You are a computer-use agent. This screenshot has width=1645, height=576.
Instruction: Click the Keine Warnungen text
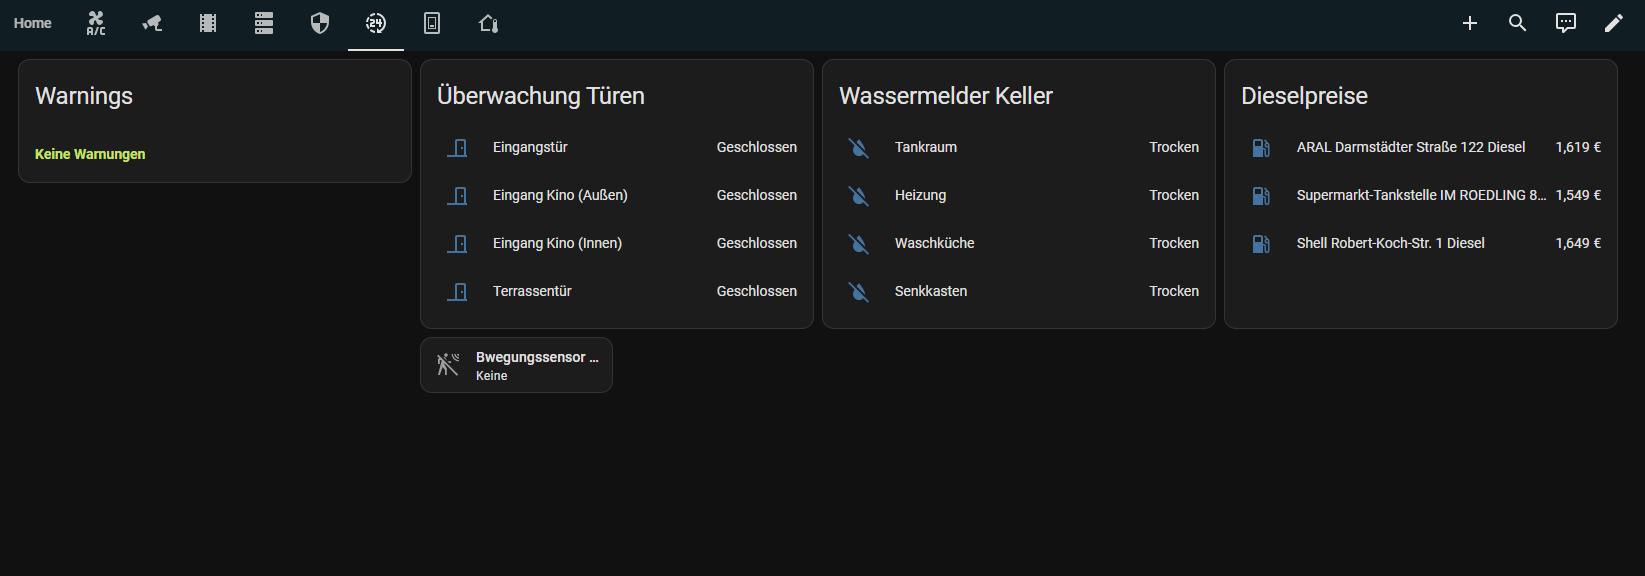[x=90, y=154]
